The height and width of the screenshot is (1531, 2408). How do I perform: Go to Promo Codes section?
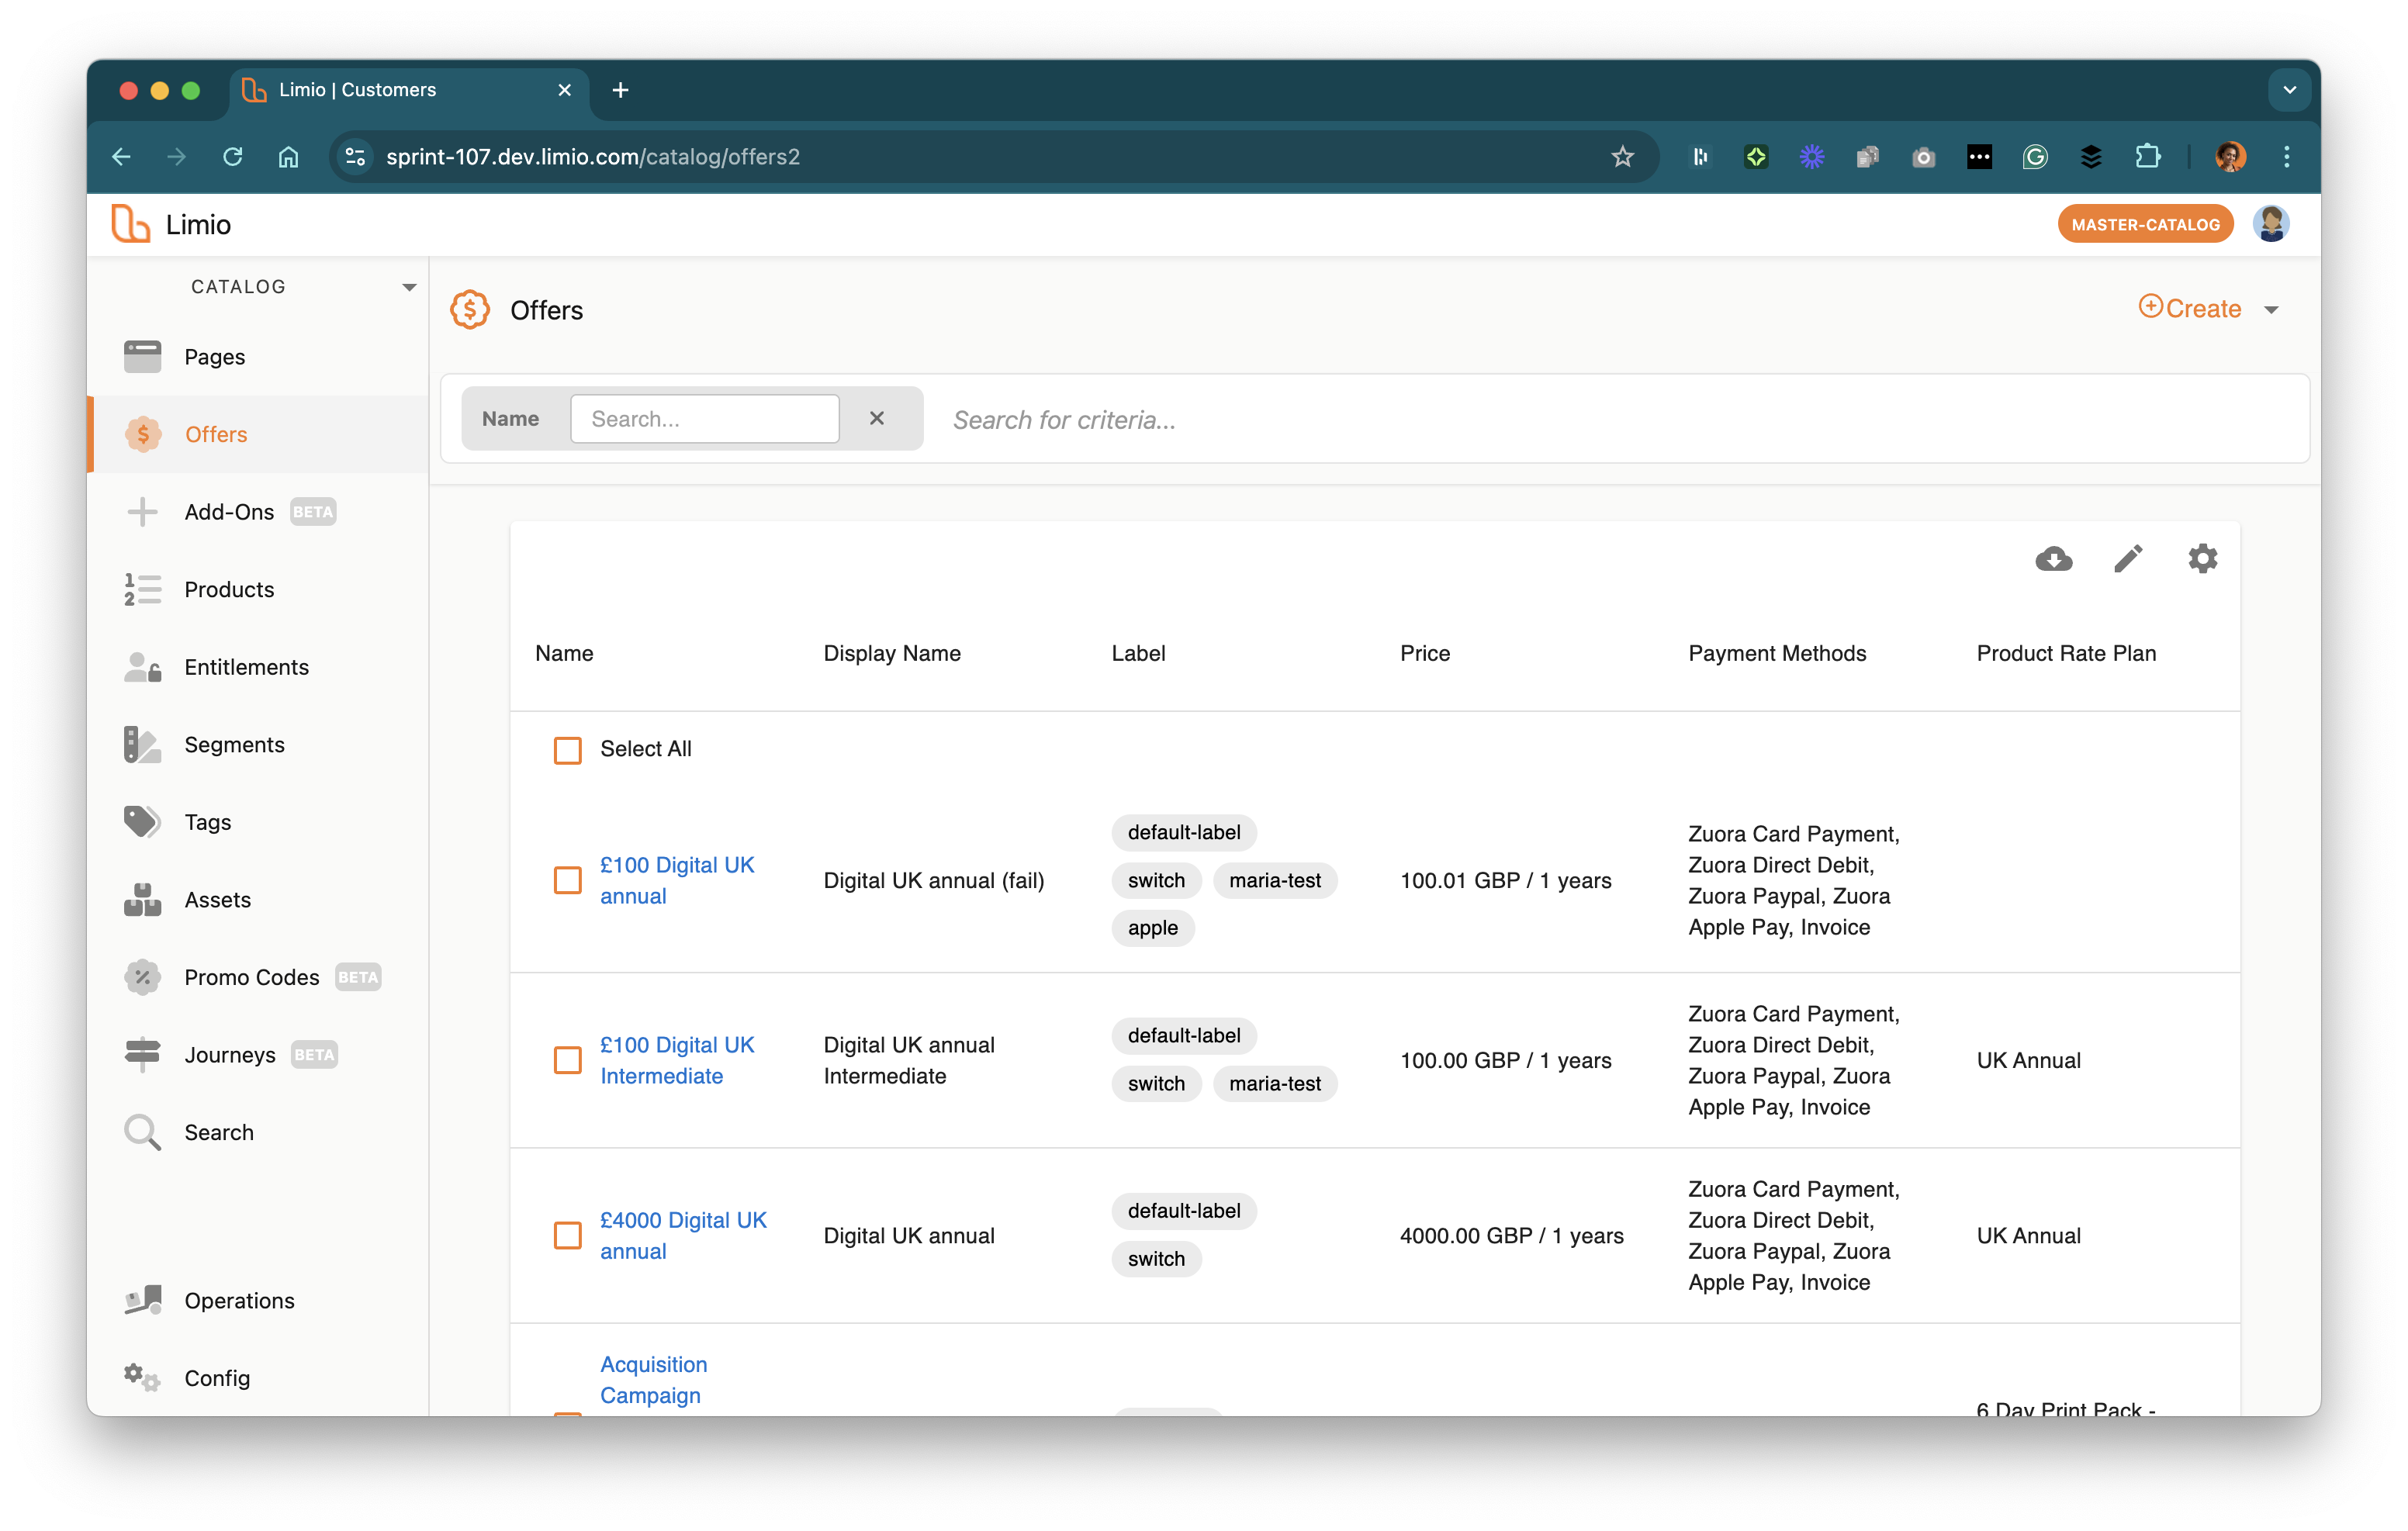tap(251, 977)
